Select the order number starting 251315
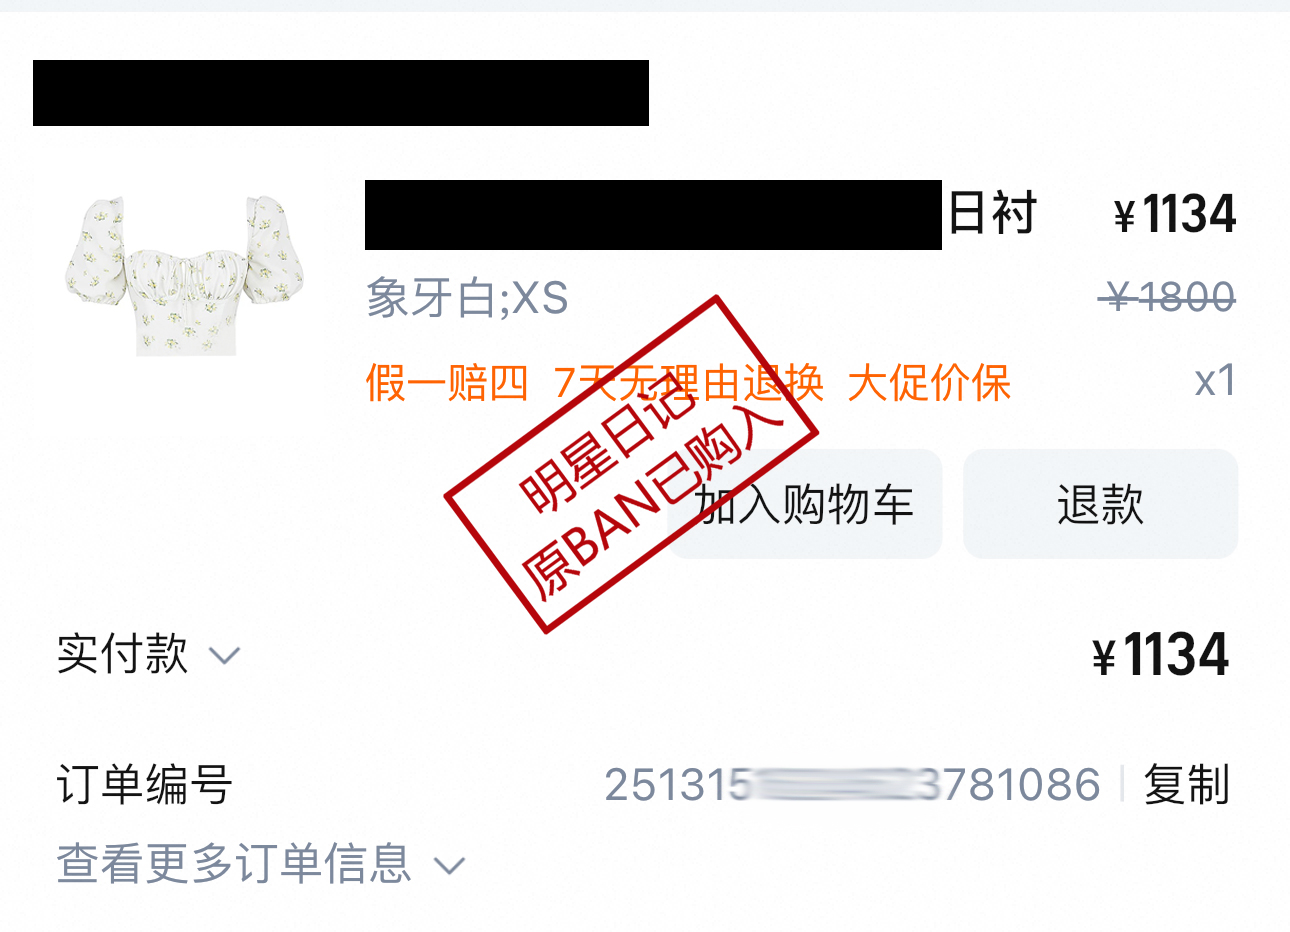This screenshot has width=1290, height=932. coord(852,785)
